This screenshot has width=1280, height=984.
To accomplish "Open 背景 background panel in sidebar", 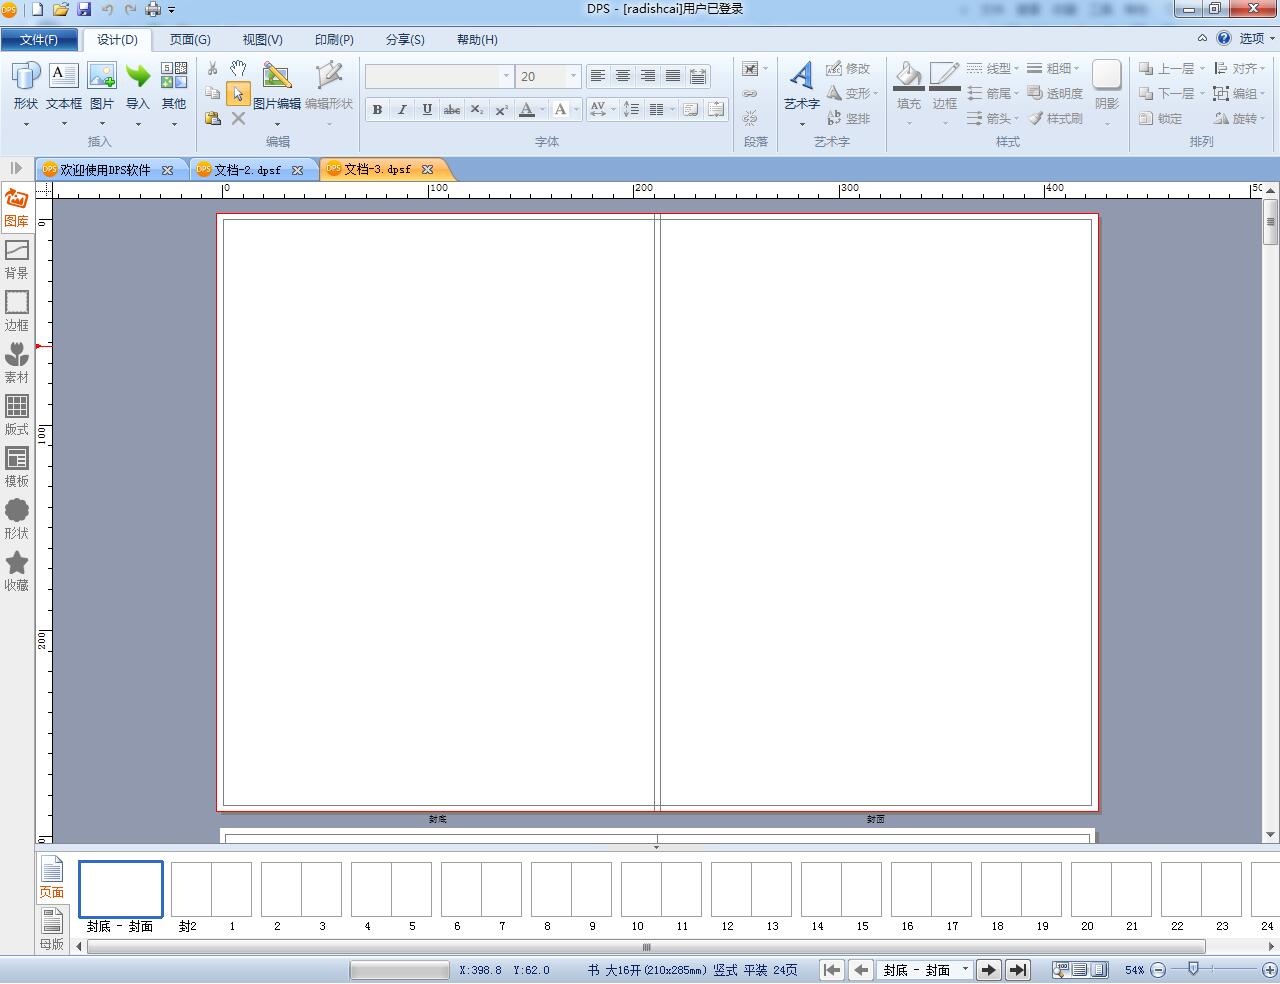I will click(17, 259).
